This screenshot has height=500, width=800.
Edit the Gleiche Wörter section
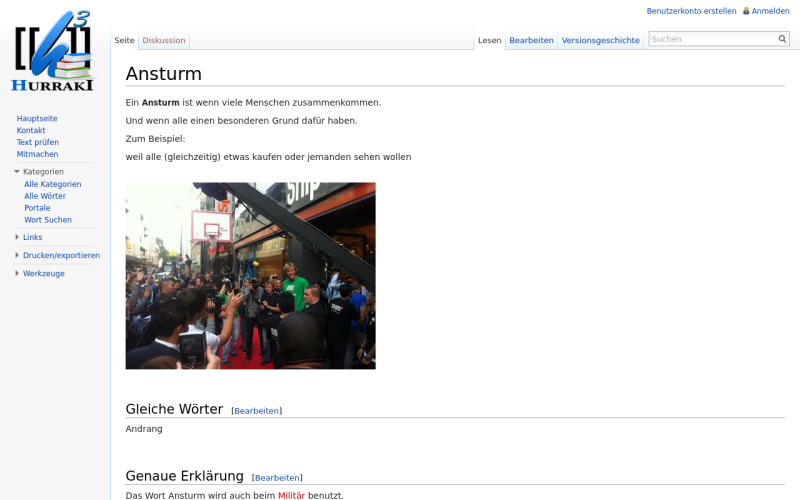coord(257,411)
